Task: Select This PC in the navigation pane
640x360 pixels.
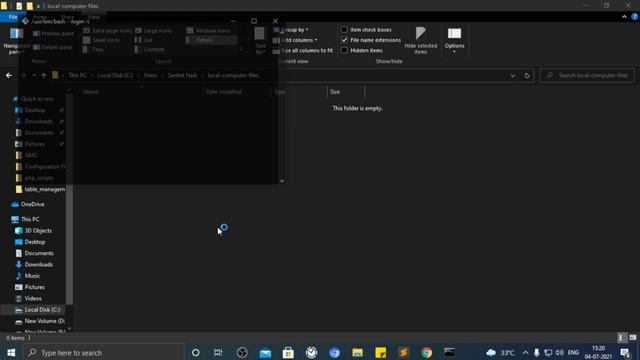Action: [x=25, y=219]
